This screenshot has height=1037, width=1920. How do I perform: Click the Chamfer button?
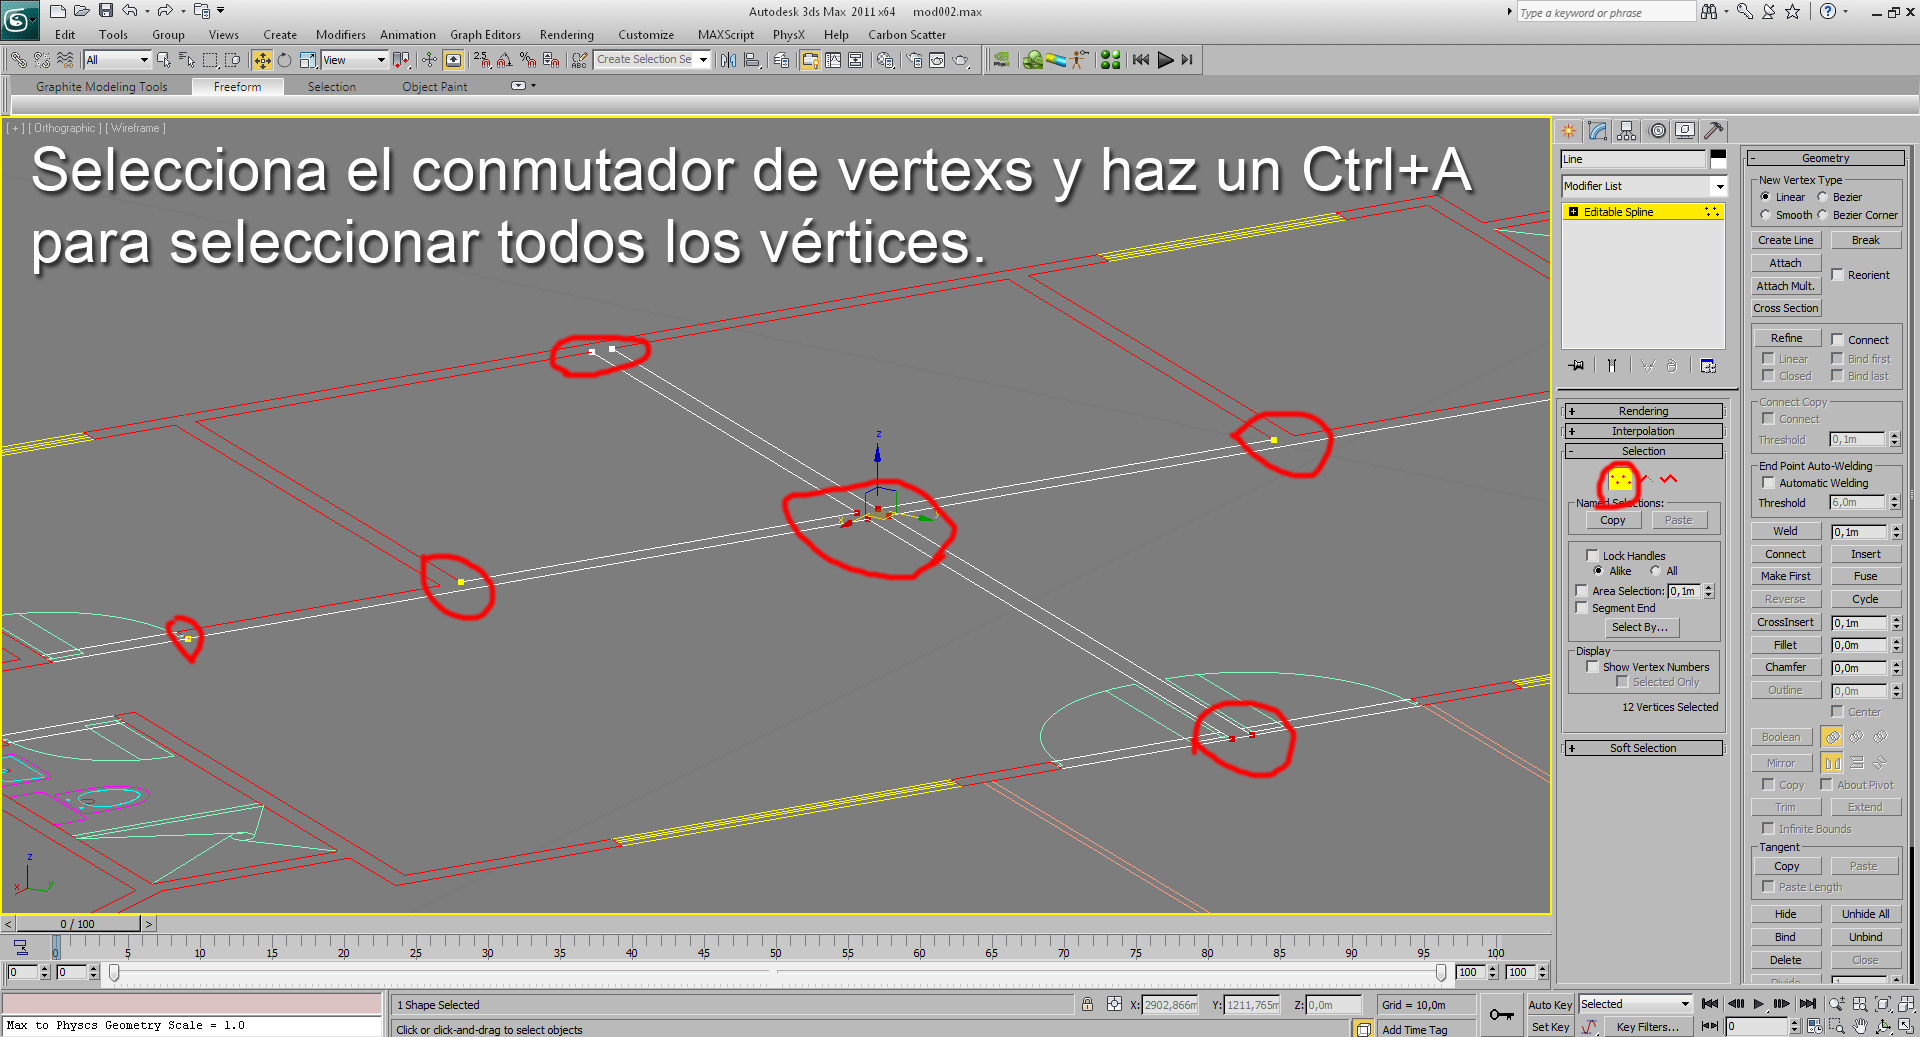[1786, 667]
